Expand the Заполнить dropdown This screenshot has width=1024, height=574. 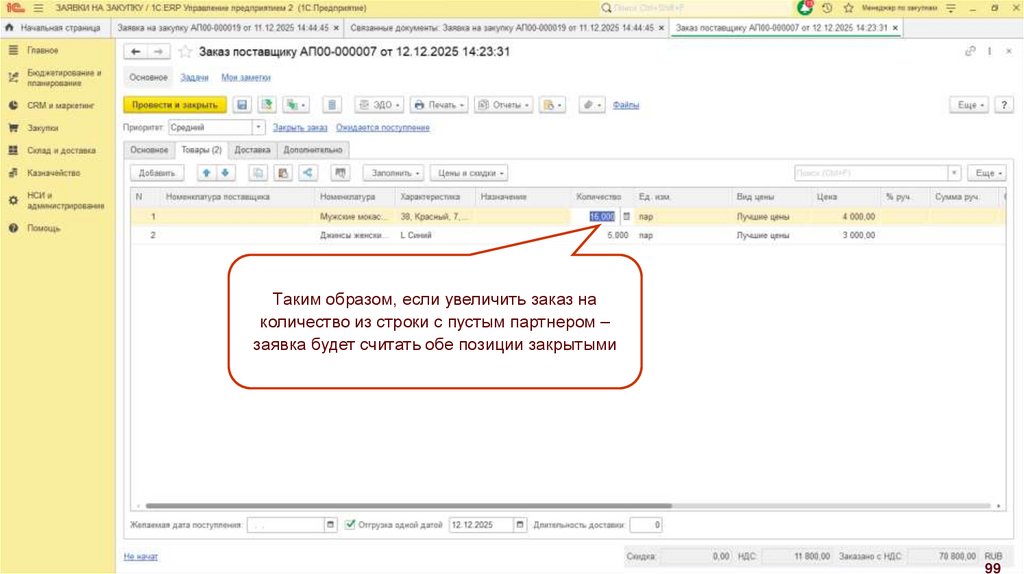coord(393,173)
